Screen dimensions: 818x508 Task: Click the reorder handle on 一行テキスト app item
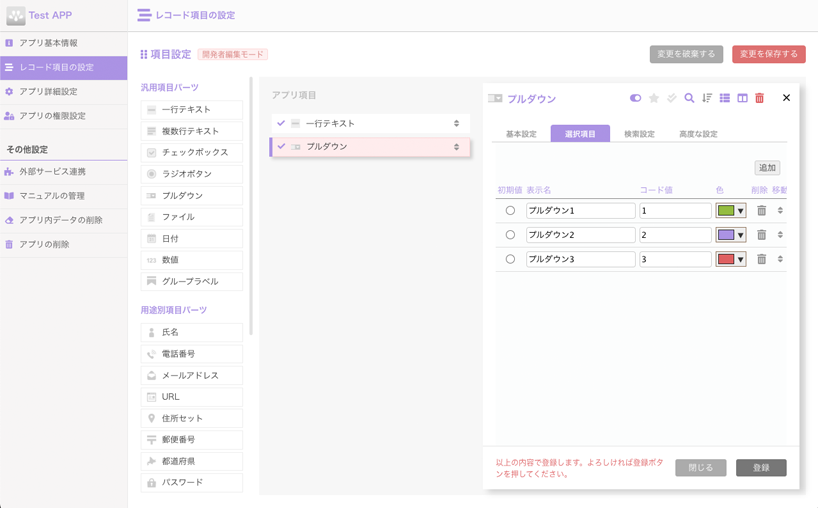point(456,124)
